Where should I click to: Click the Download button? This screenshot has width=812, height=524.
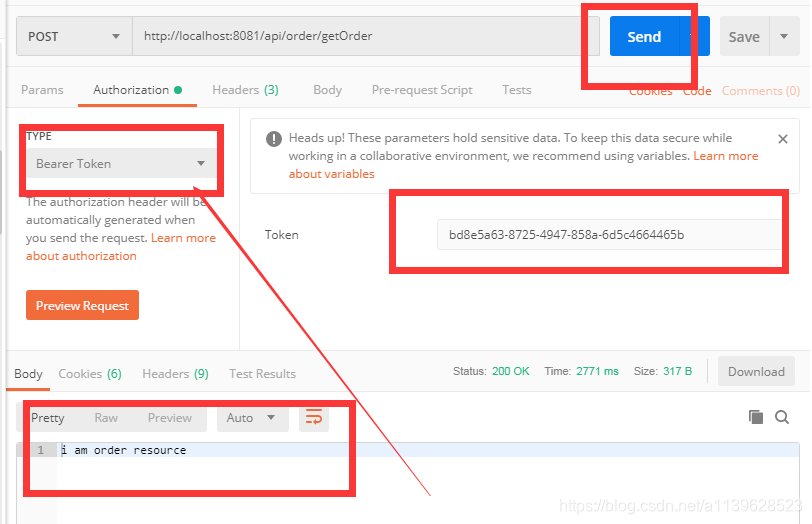[756, 371]
